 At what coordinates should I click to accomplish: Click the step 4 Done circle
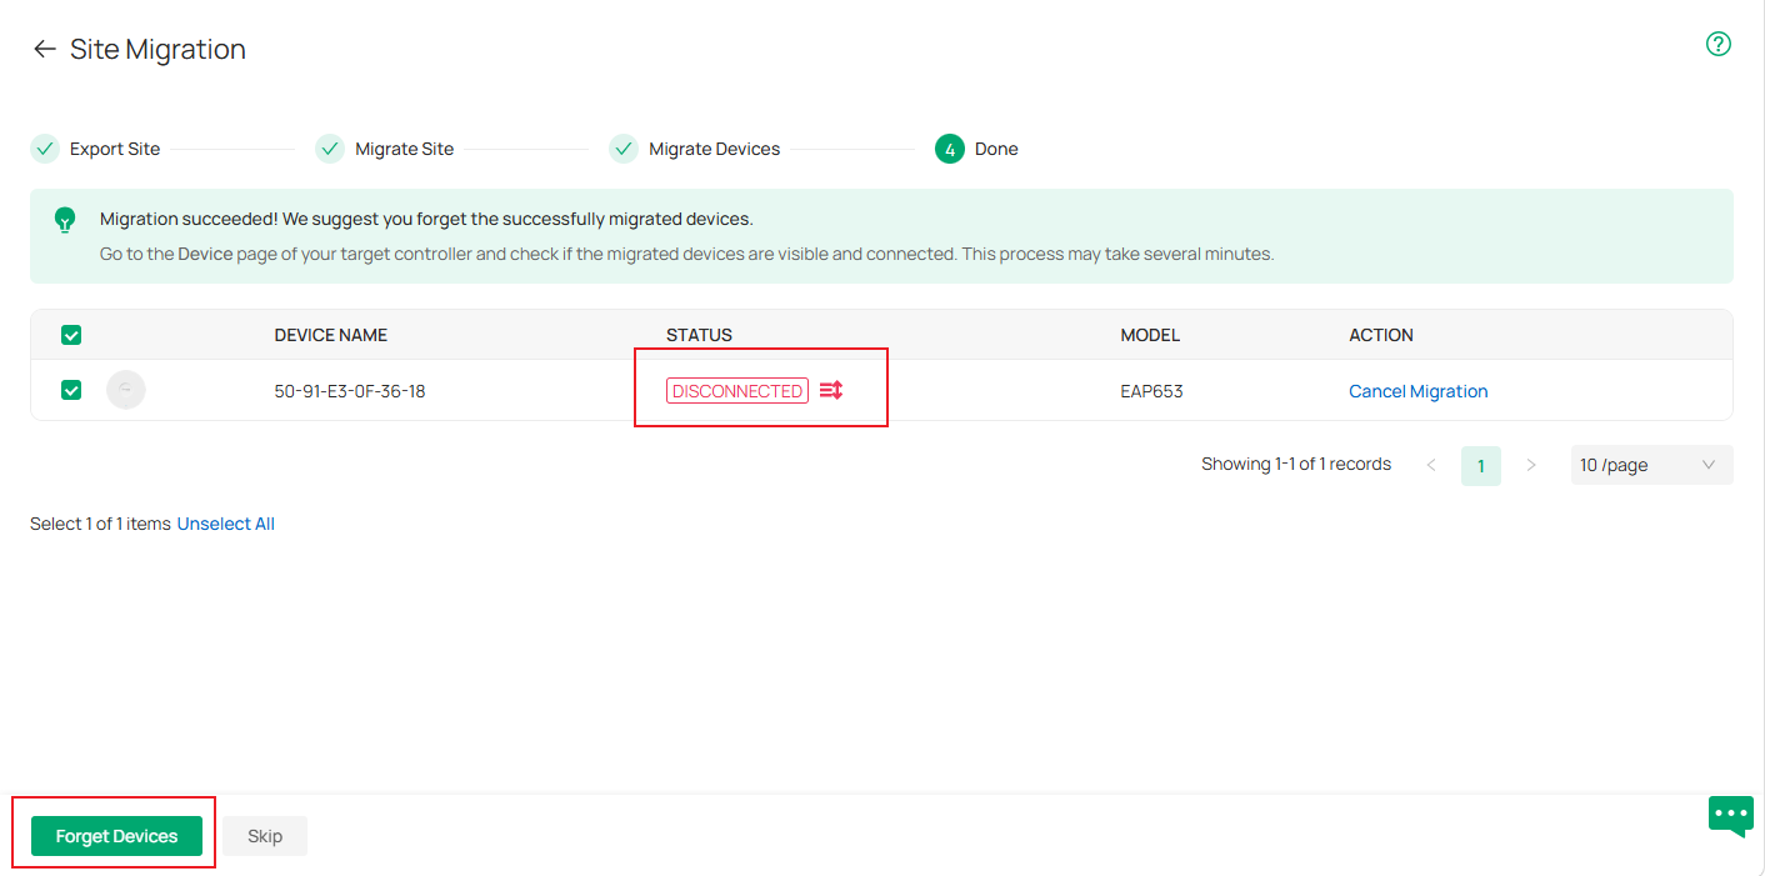point(949,149)
